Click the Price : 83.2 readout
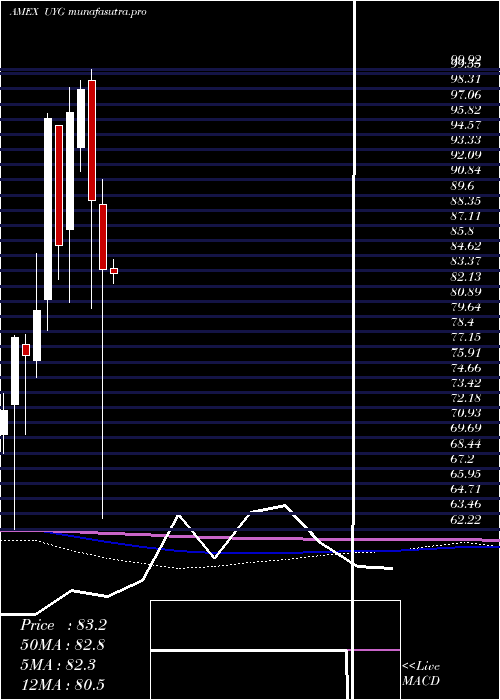 click(x=63, y=625)
